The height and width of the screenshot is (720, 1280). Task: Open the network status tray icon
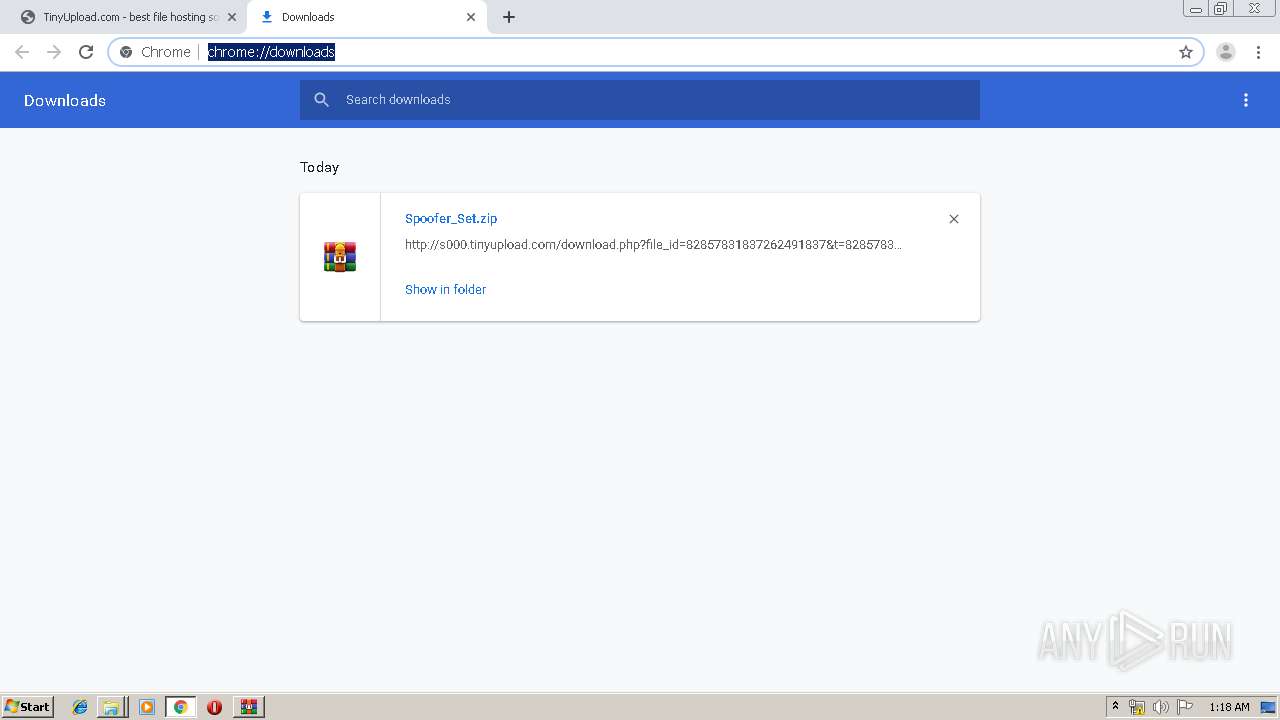[x=1137, y=707]
